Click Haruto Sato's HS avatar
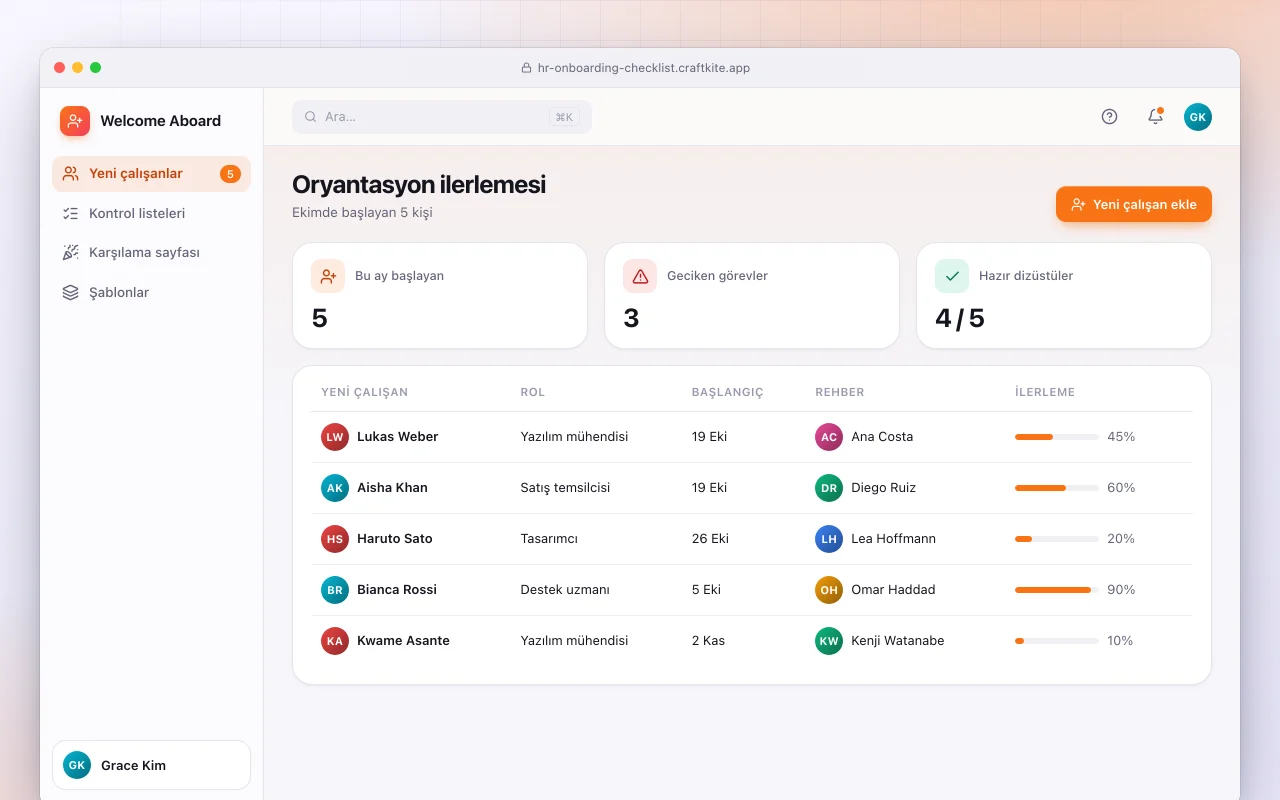 (335, 539)
